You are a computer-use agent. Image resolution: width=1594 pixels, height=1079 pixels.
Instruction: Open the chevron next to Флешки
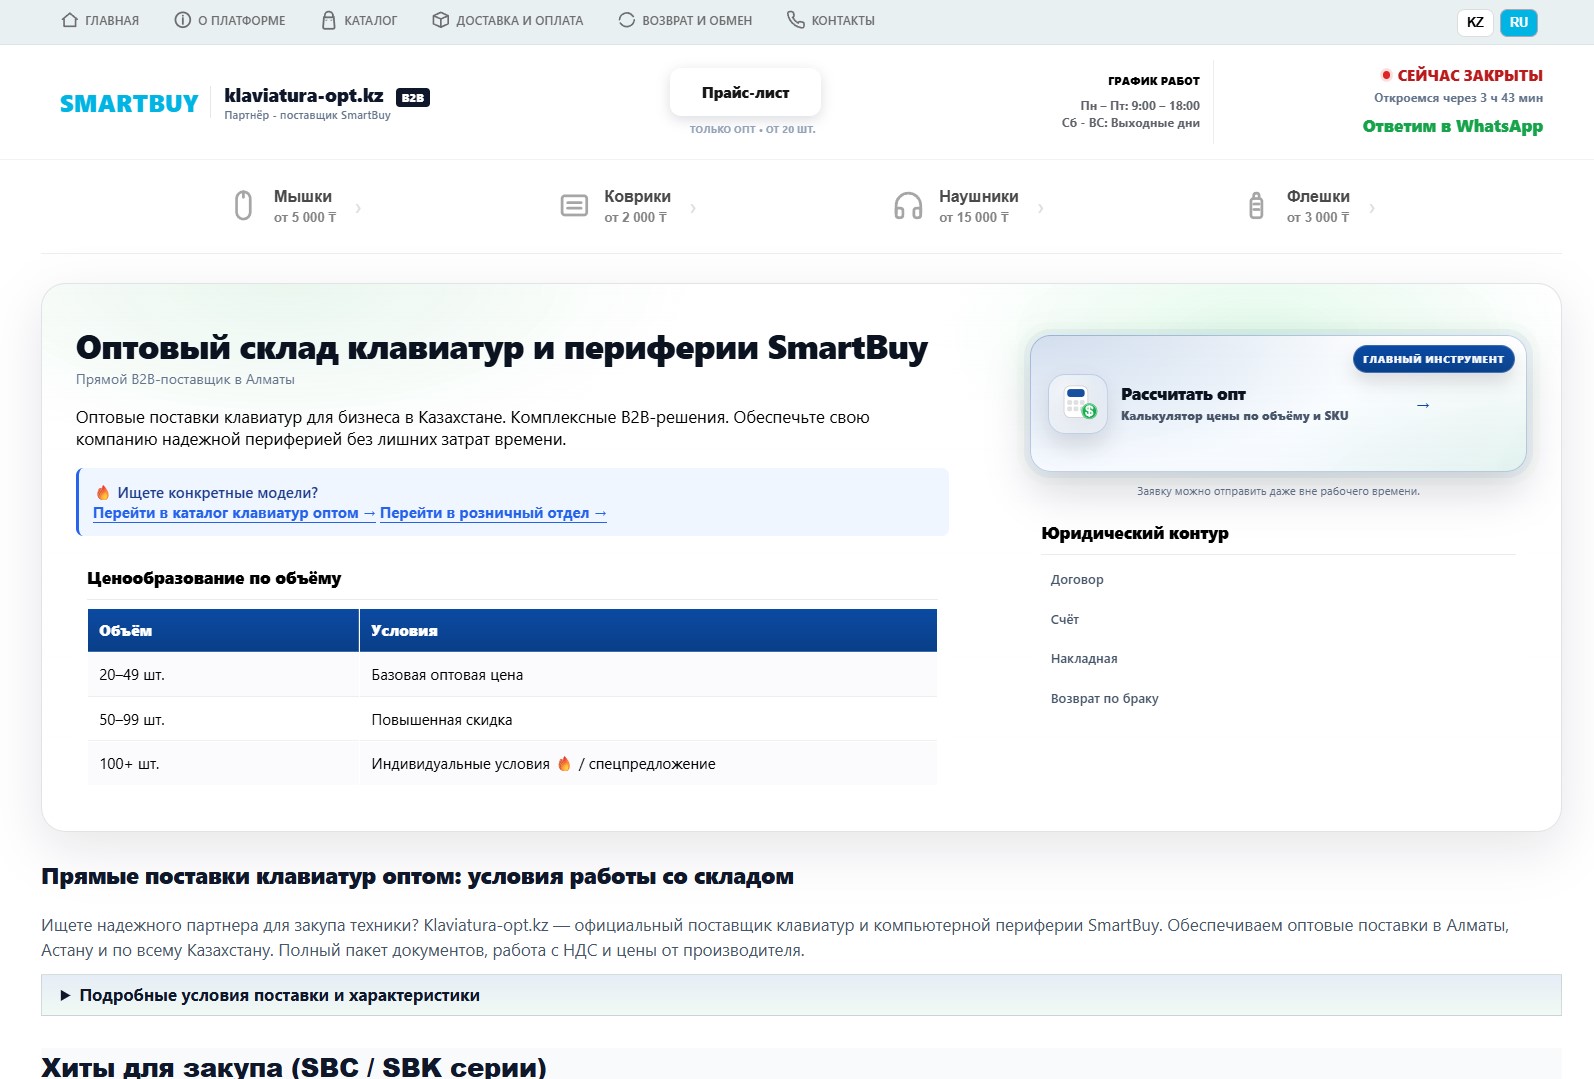click(x=1372, y=208)
